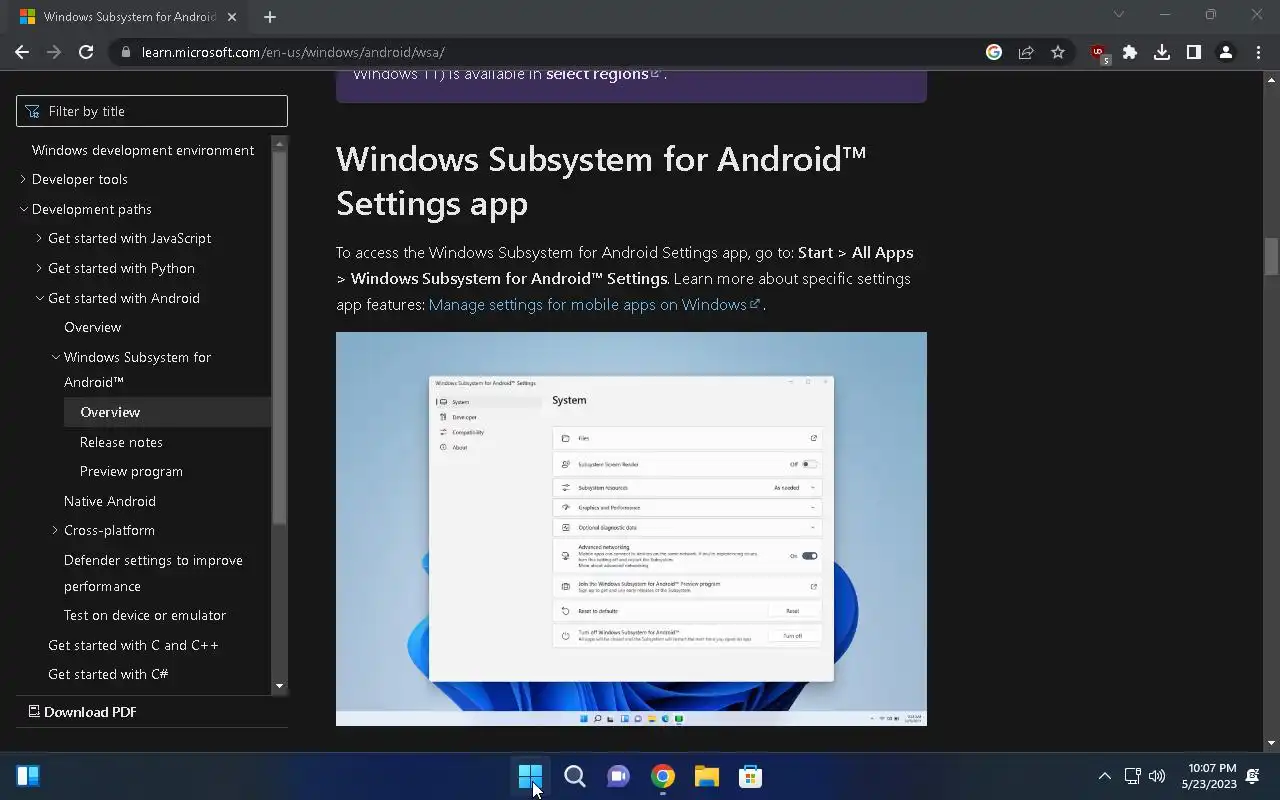Share this page icon
The image size is (1280, 800).
pyautogui.click(x=1026, y=52)
